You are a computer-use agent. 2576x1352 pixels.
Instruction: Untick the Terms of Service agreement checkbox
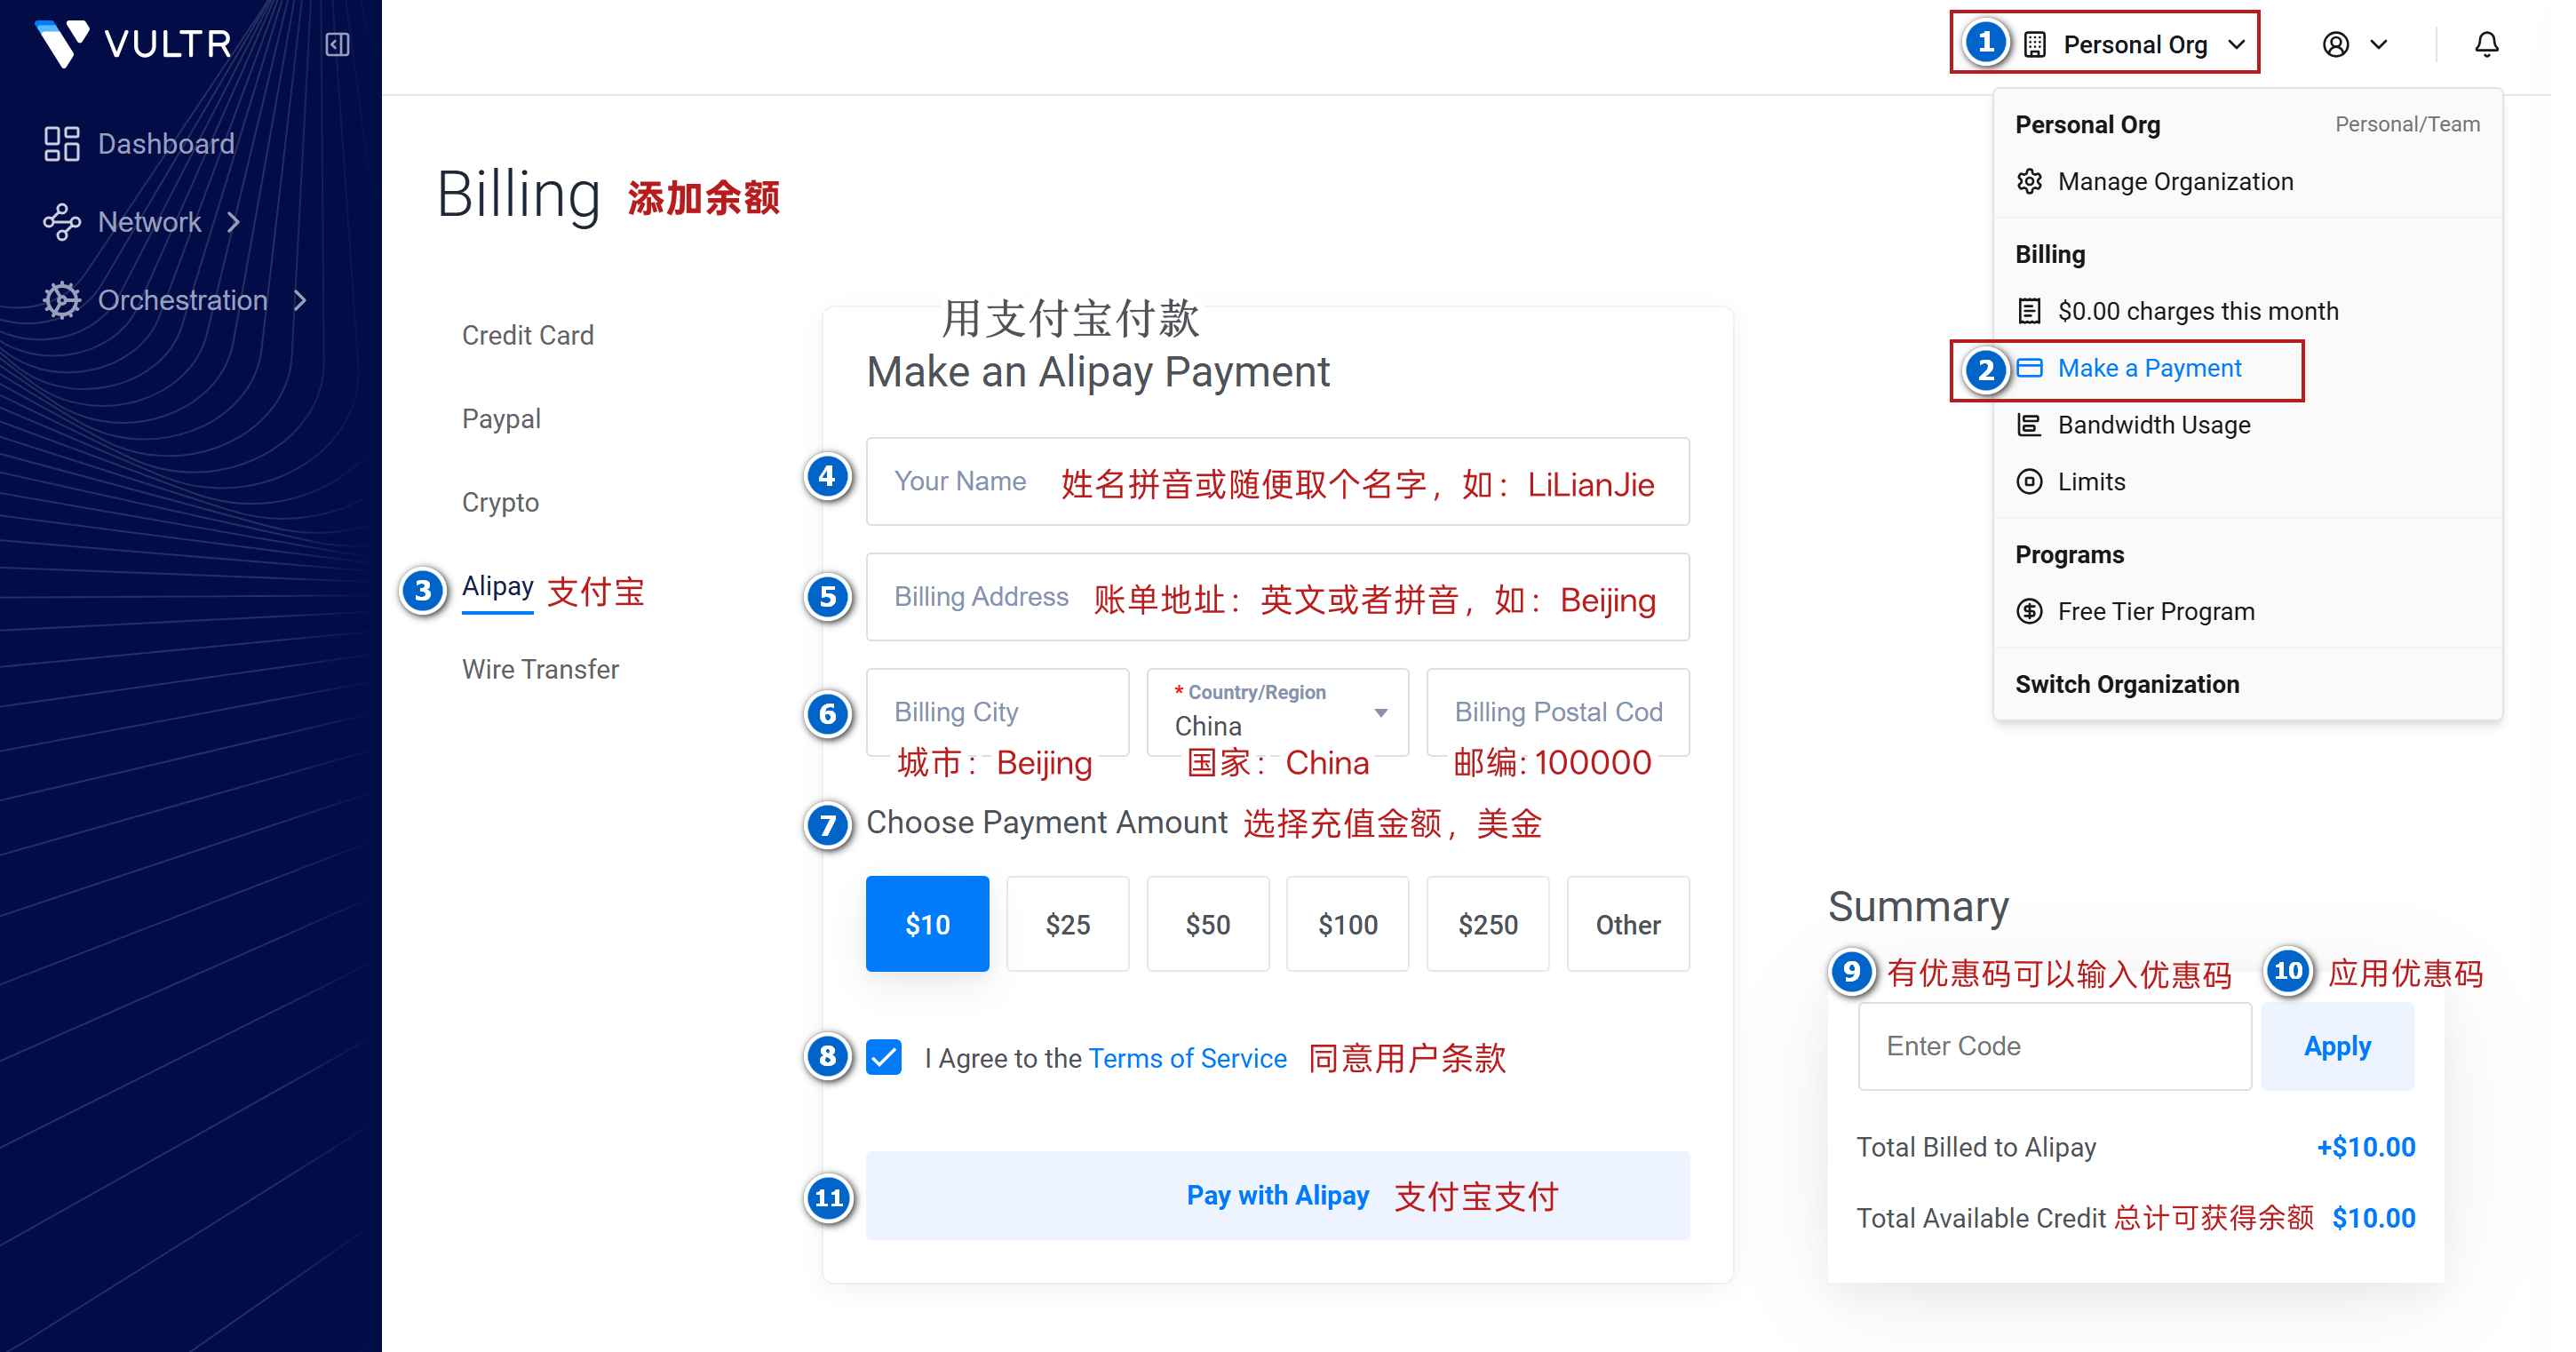pos(884,1057)
